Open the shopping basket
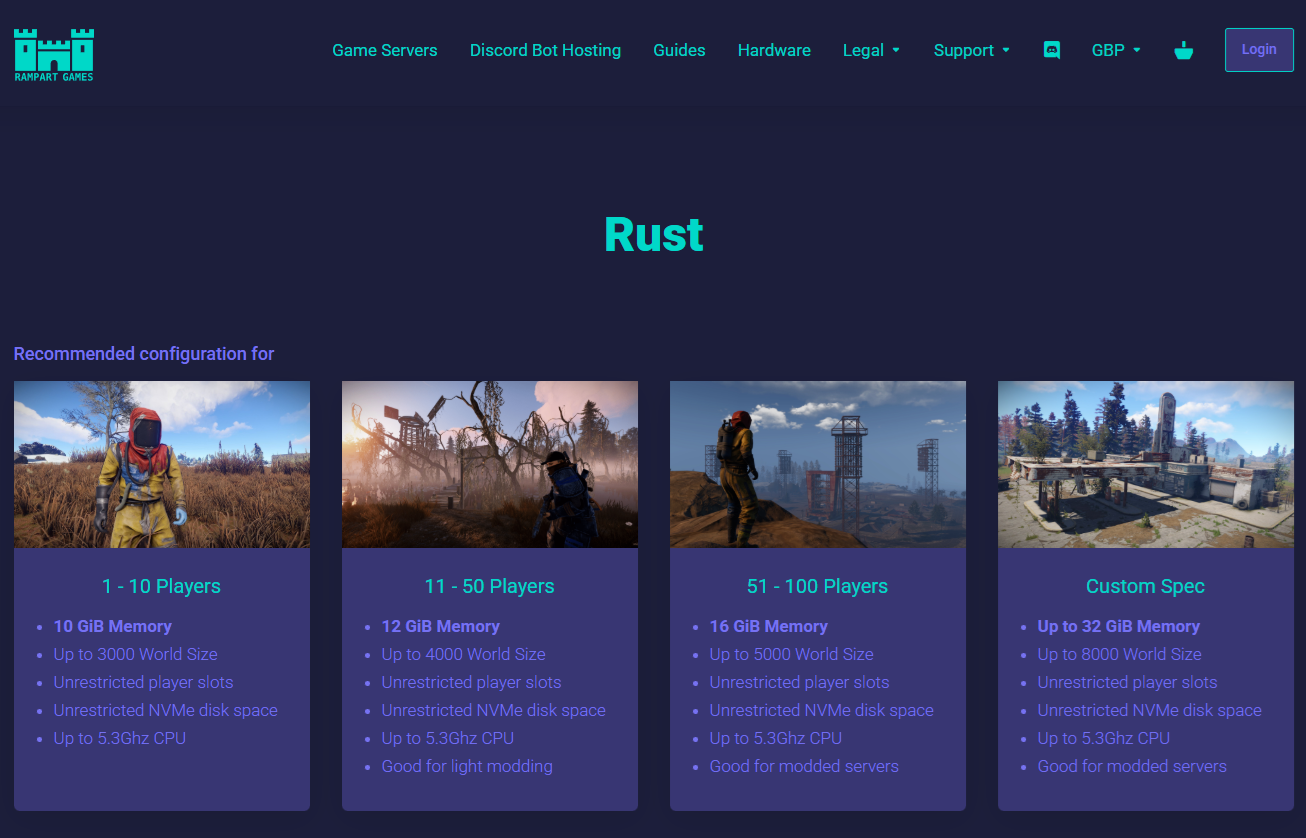The height and width of the screenshot is (838, 1306). pos(1184,49)
